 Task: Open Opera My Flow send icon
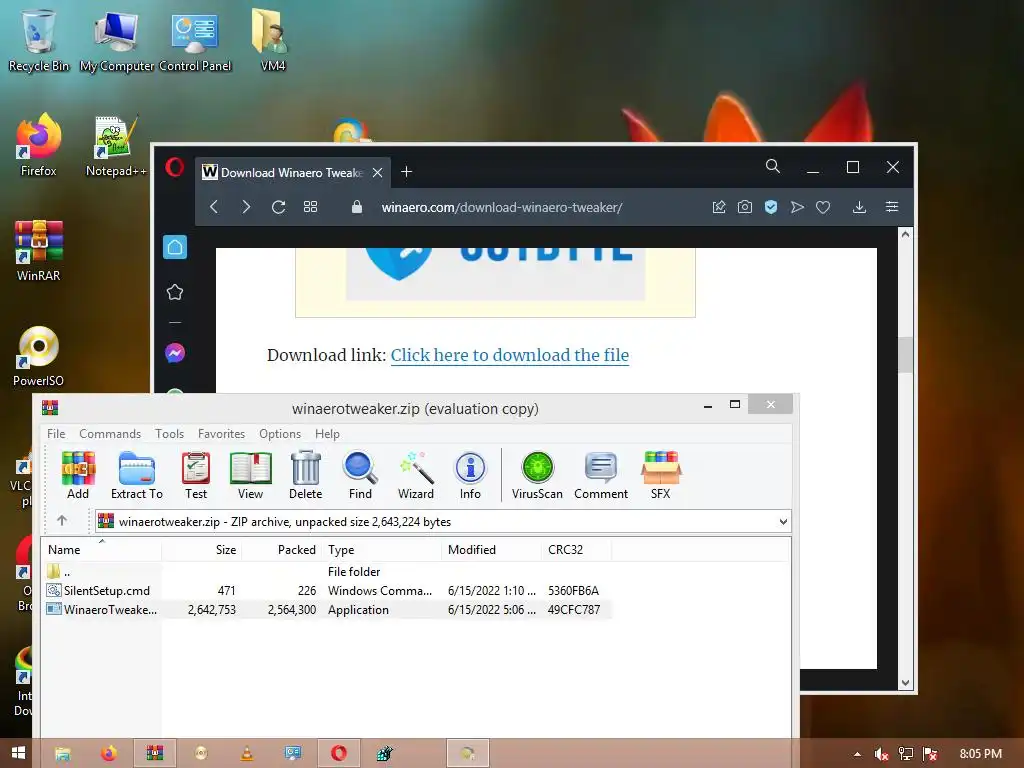(x=797, y=207)
